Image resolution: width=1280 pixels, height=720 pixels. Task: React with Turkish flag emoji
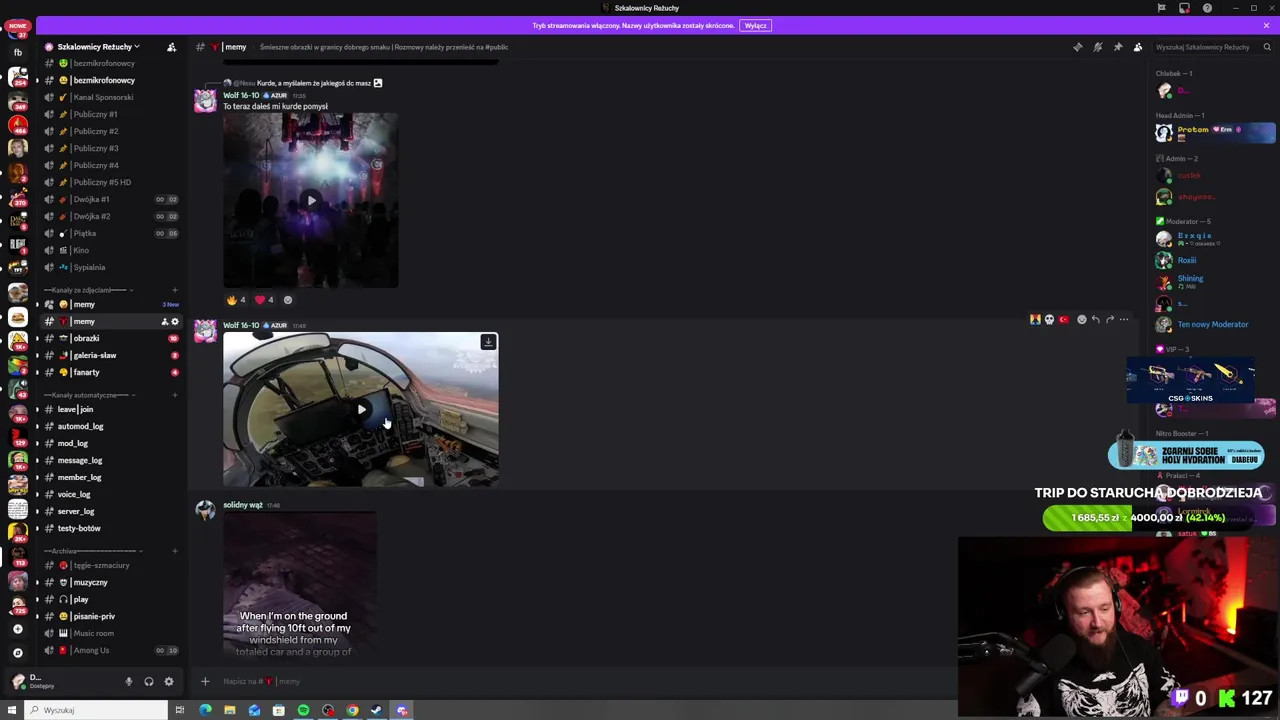(1063, 320)
